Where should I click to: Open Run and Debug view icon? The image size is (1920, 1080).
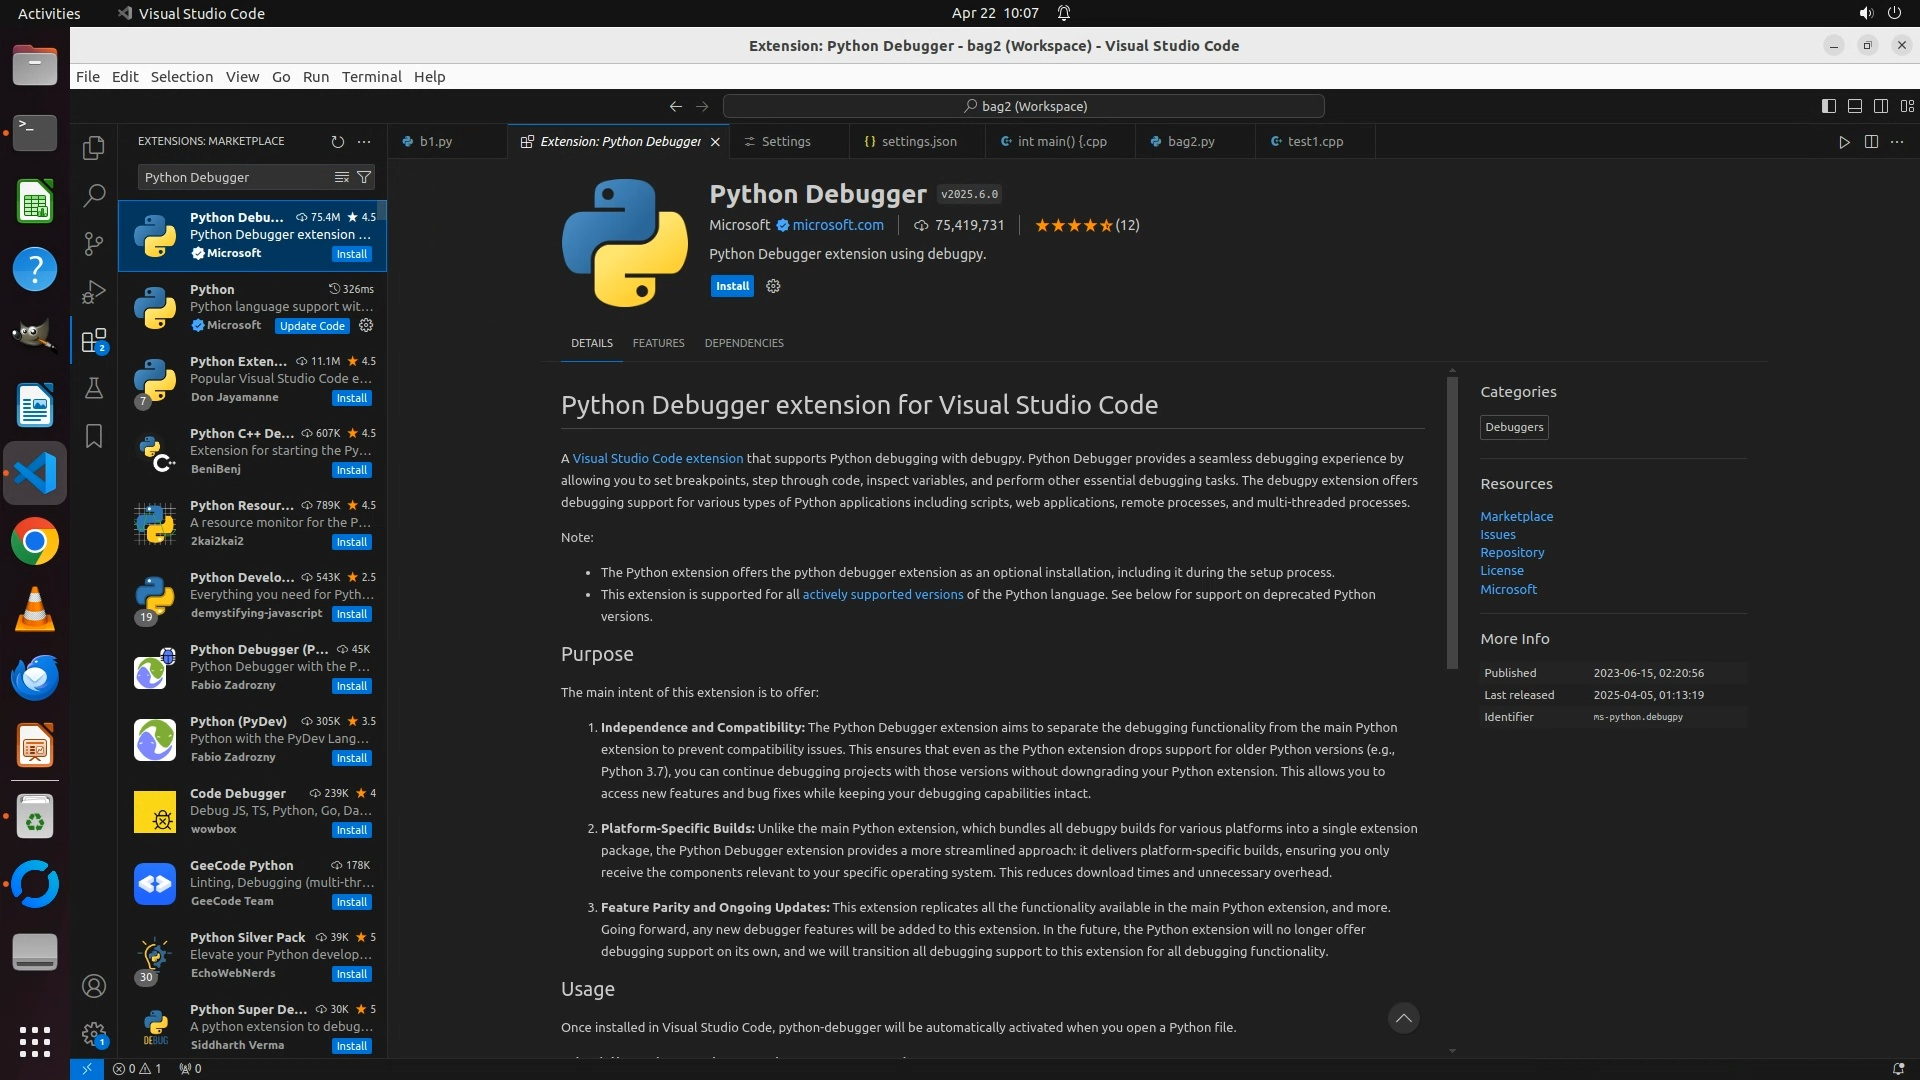(x=94, y=292)
